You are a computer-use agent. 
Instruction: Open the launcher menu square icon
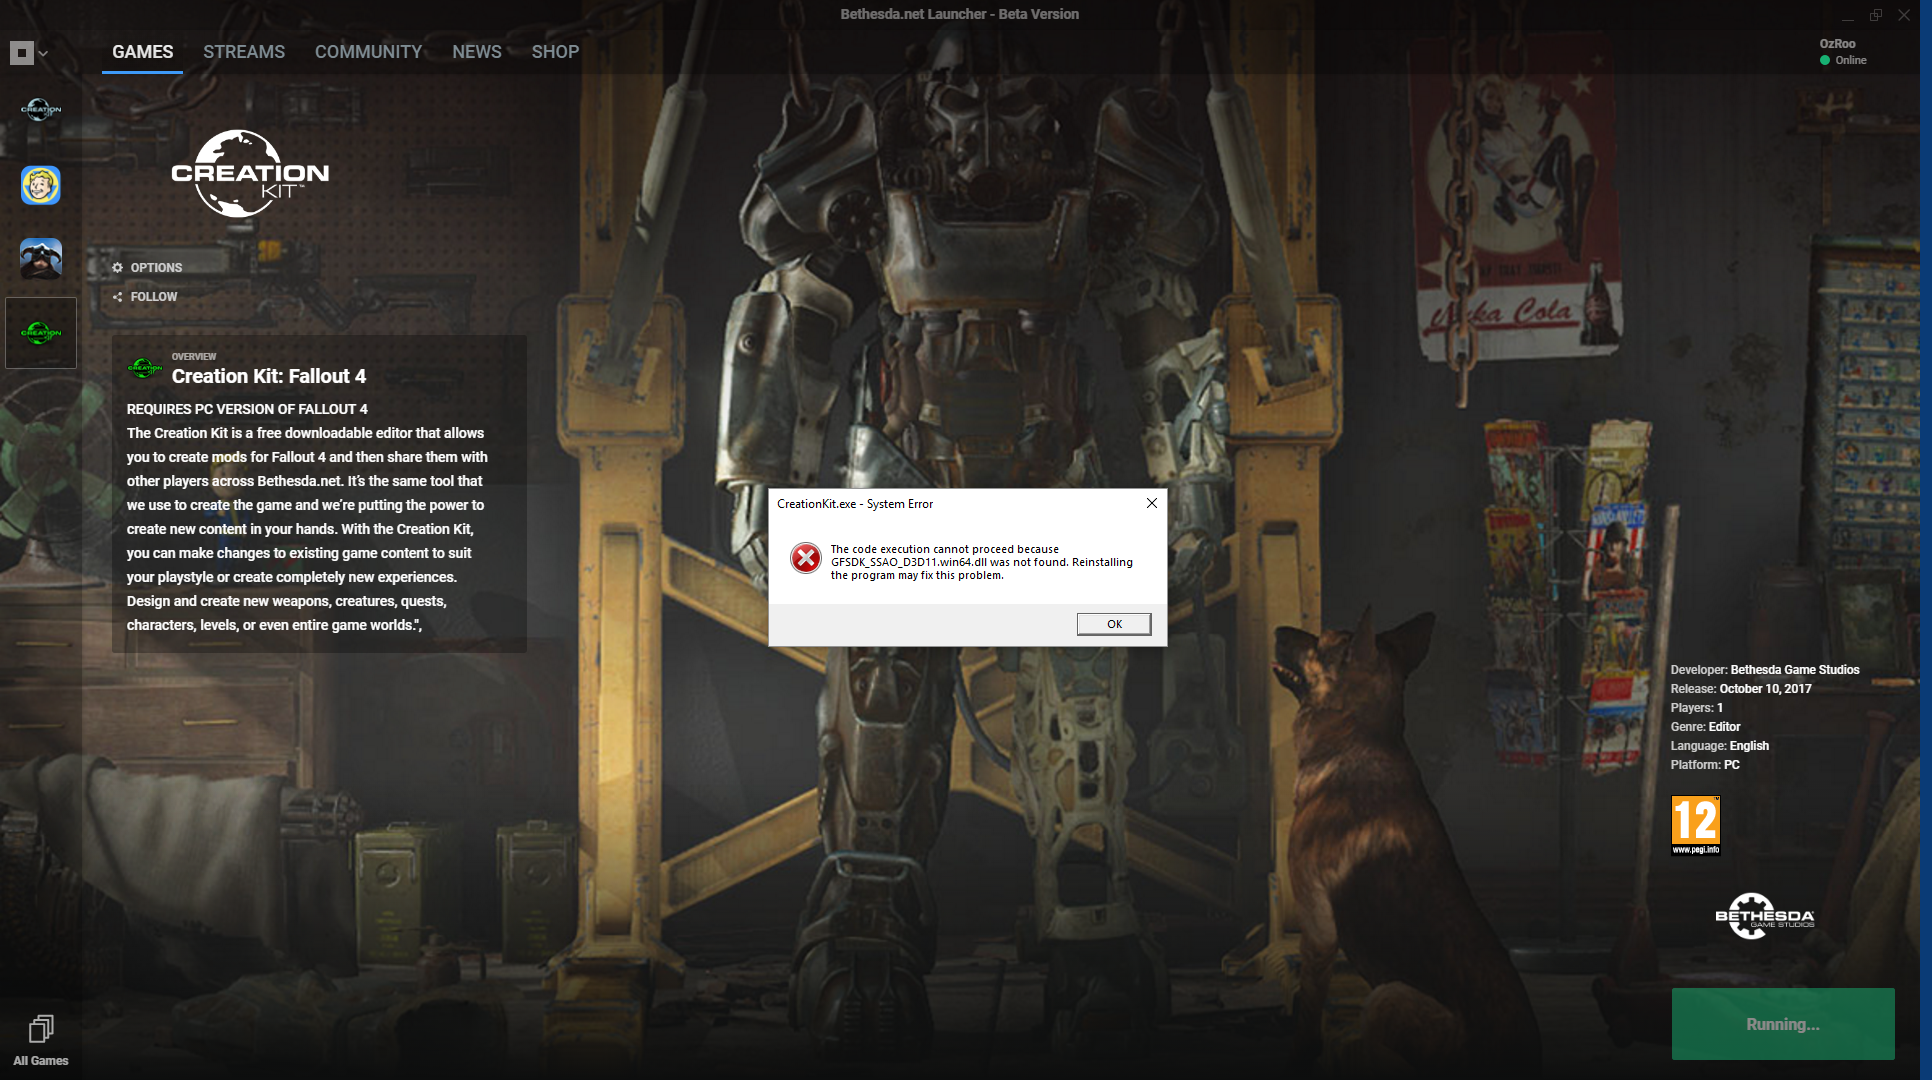point(21,53)
